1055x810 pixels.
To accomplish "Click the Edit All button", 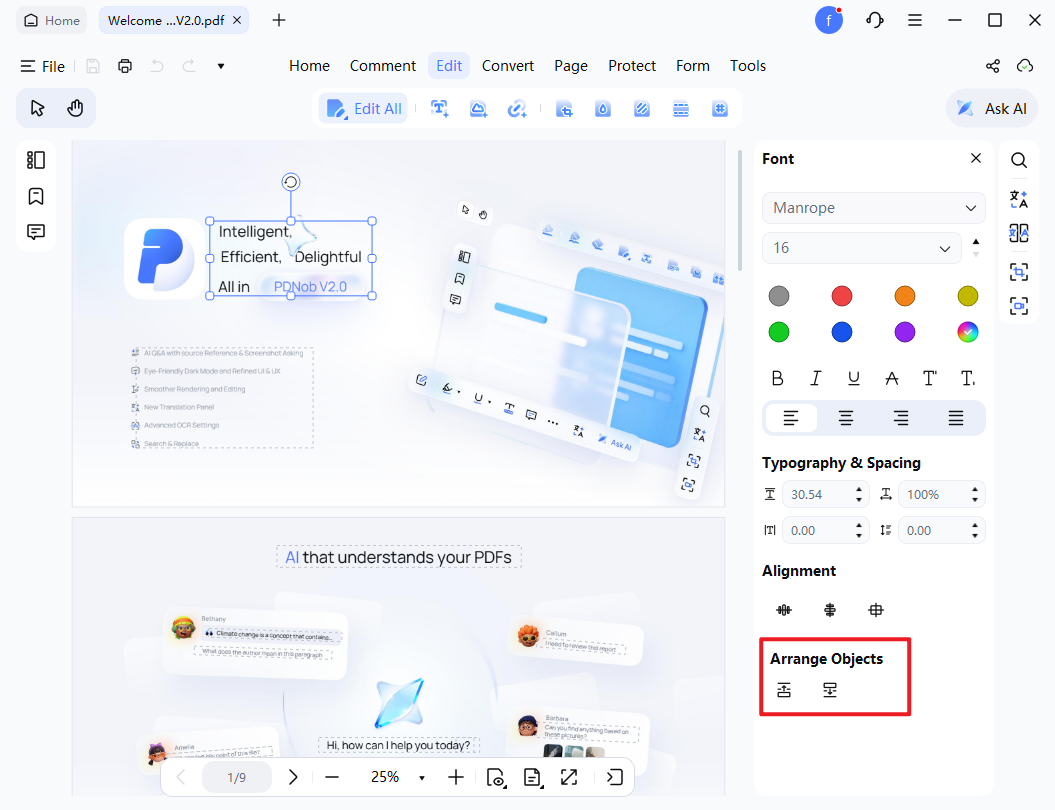I will [363, 108].
